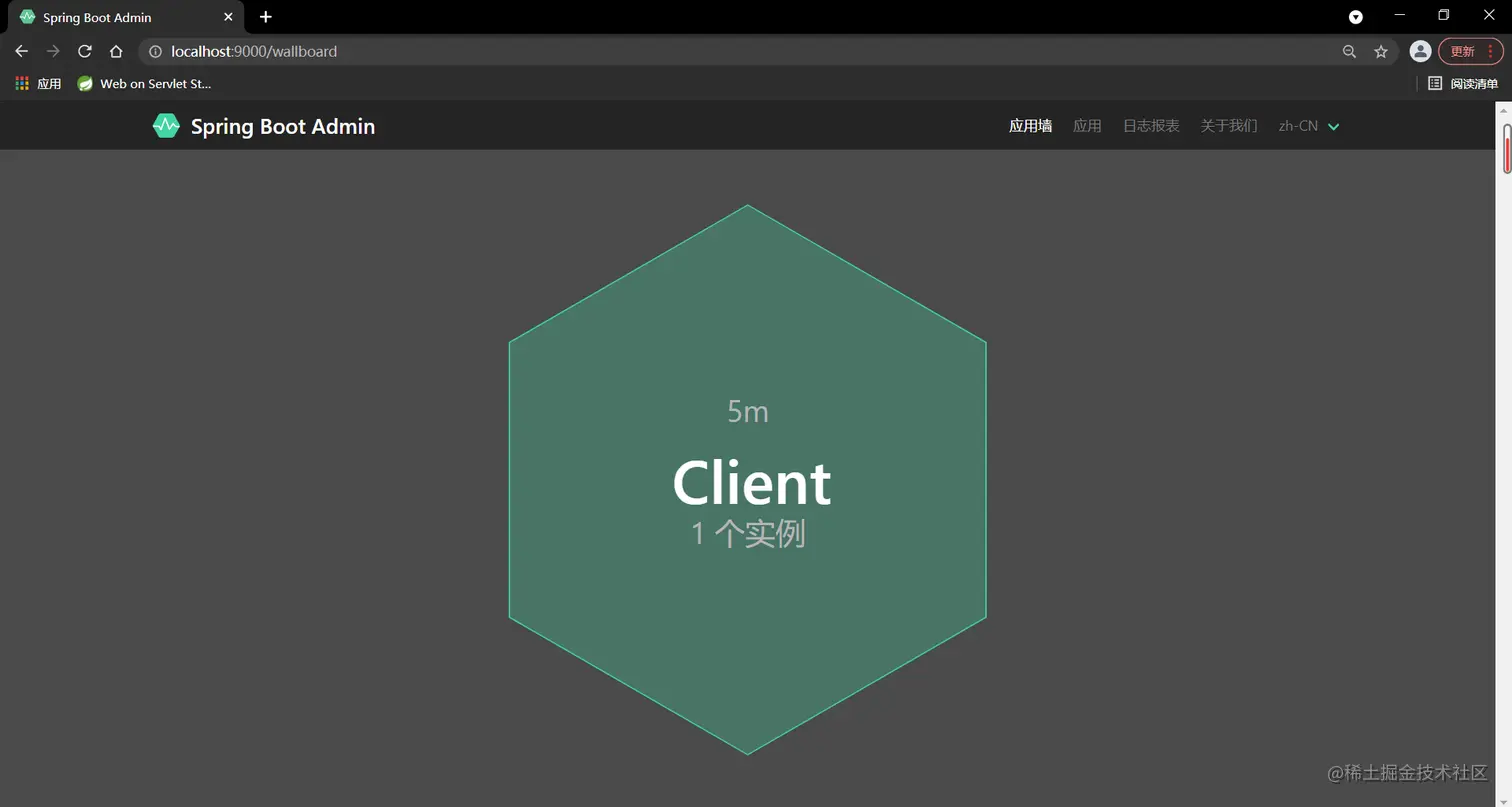
Task: Open the browser profile avatar icon
Action: [1419, 51]
